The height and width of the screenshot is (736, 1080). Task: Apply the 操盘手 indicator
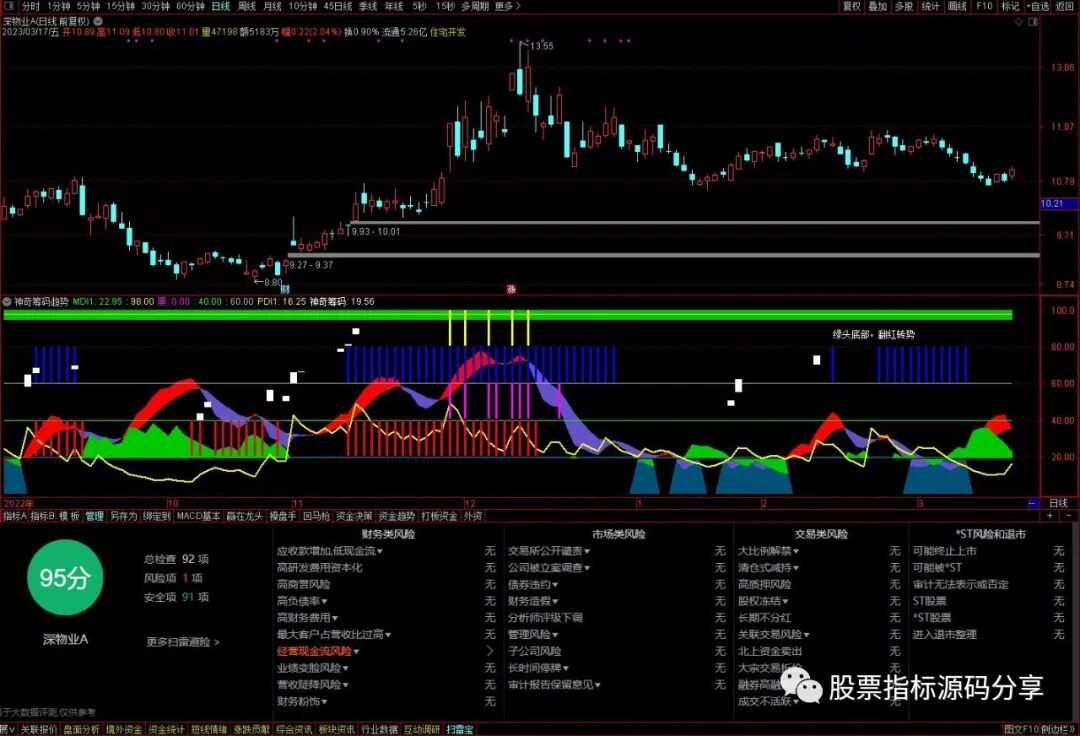tap(282, 516)
